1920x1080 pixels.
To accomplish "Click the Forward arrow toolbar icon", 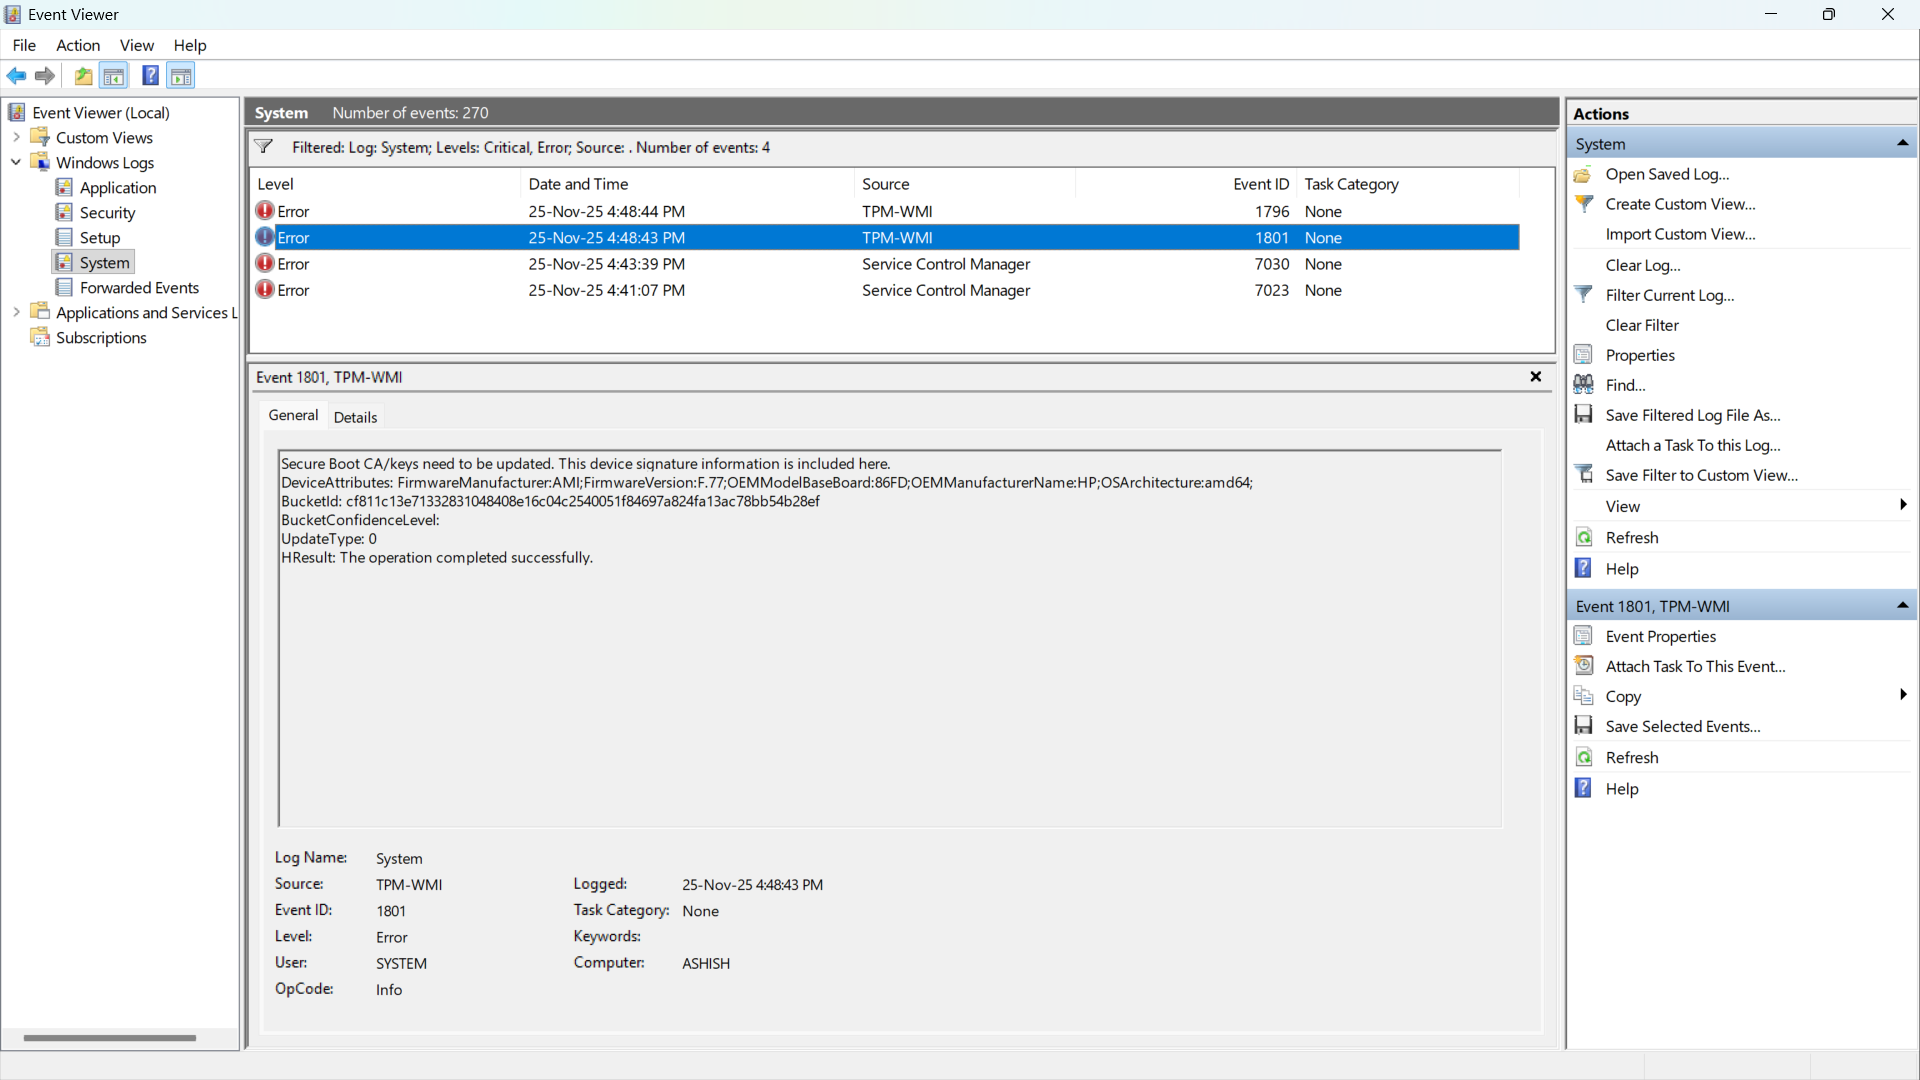I will click(x=45, y=76).
